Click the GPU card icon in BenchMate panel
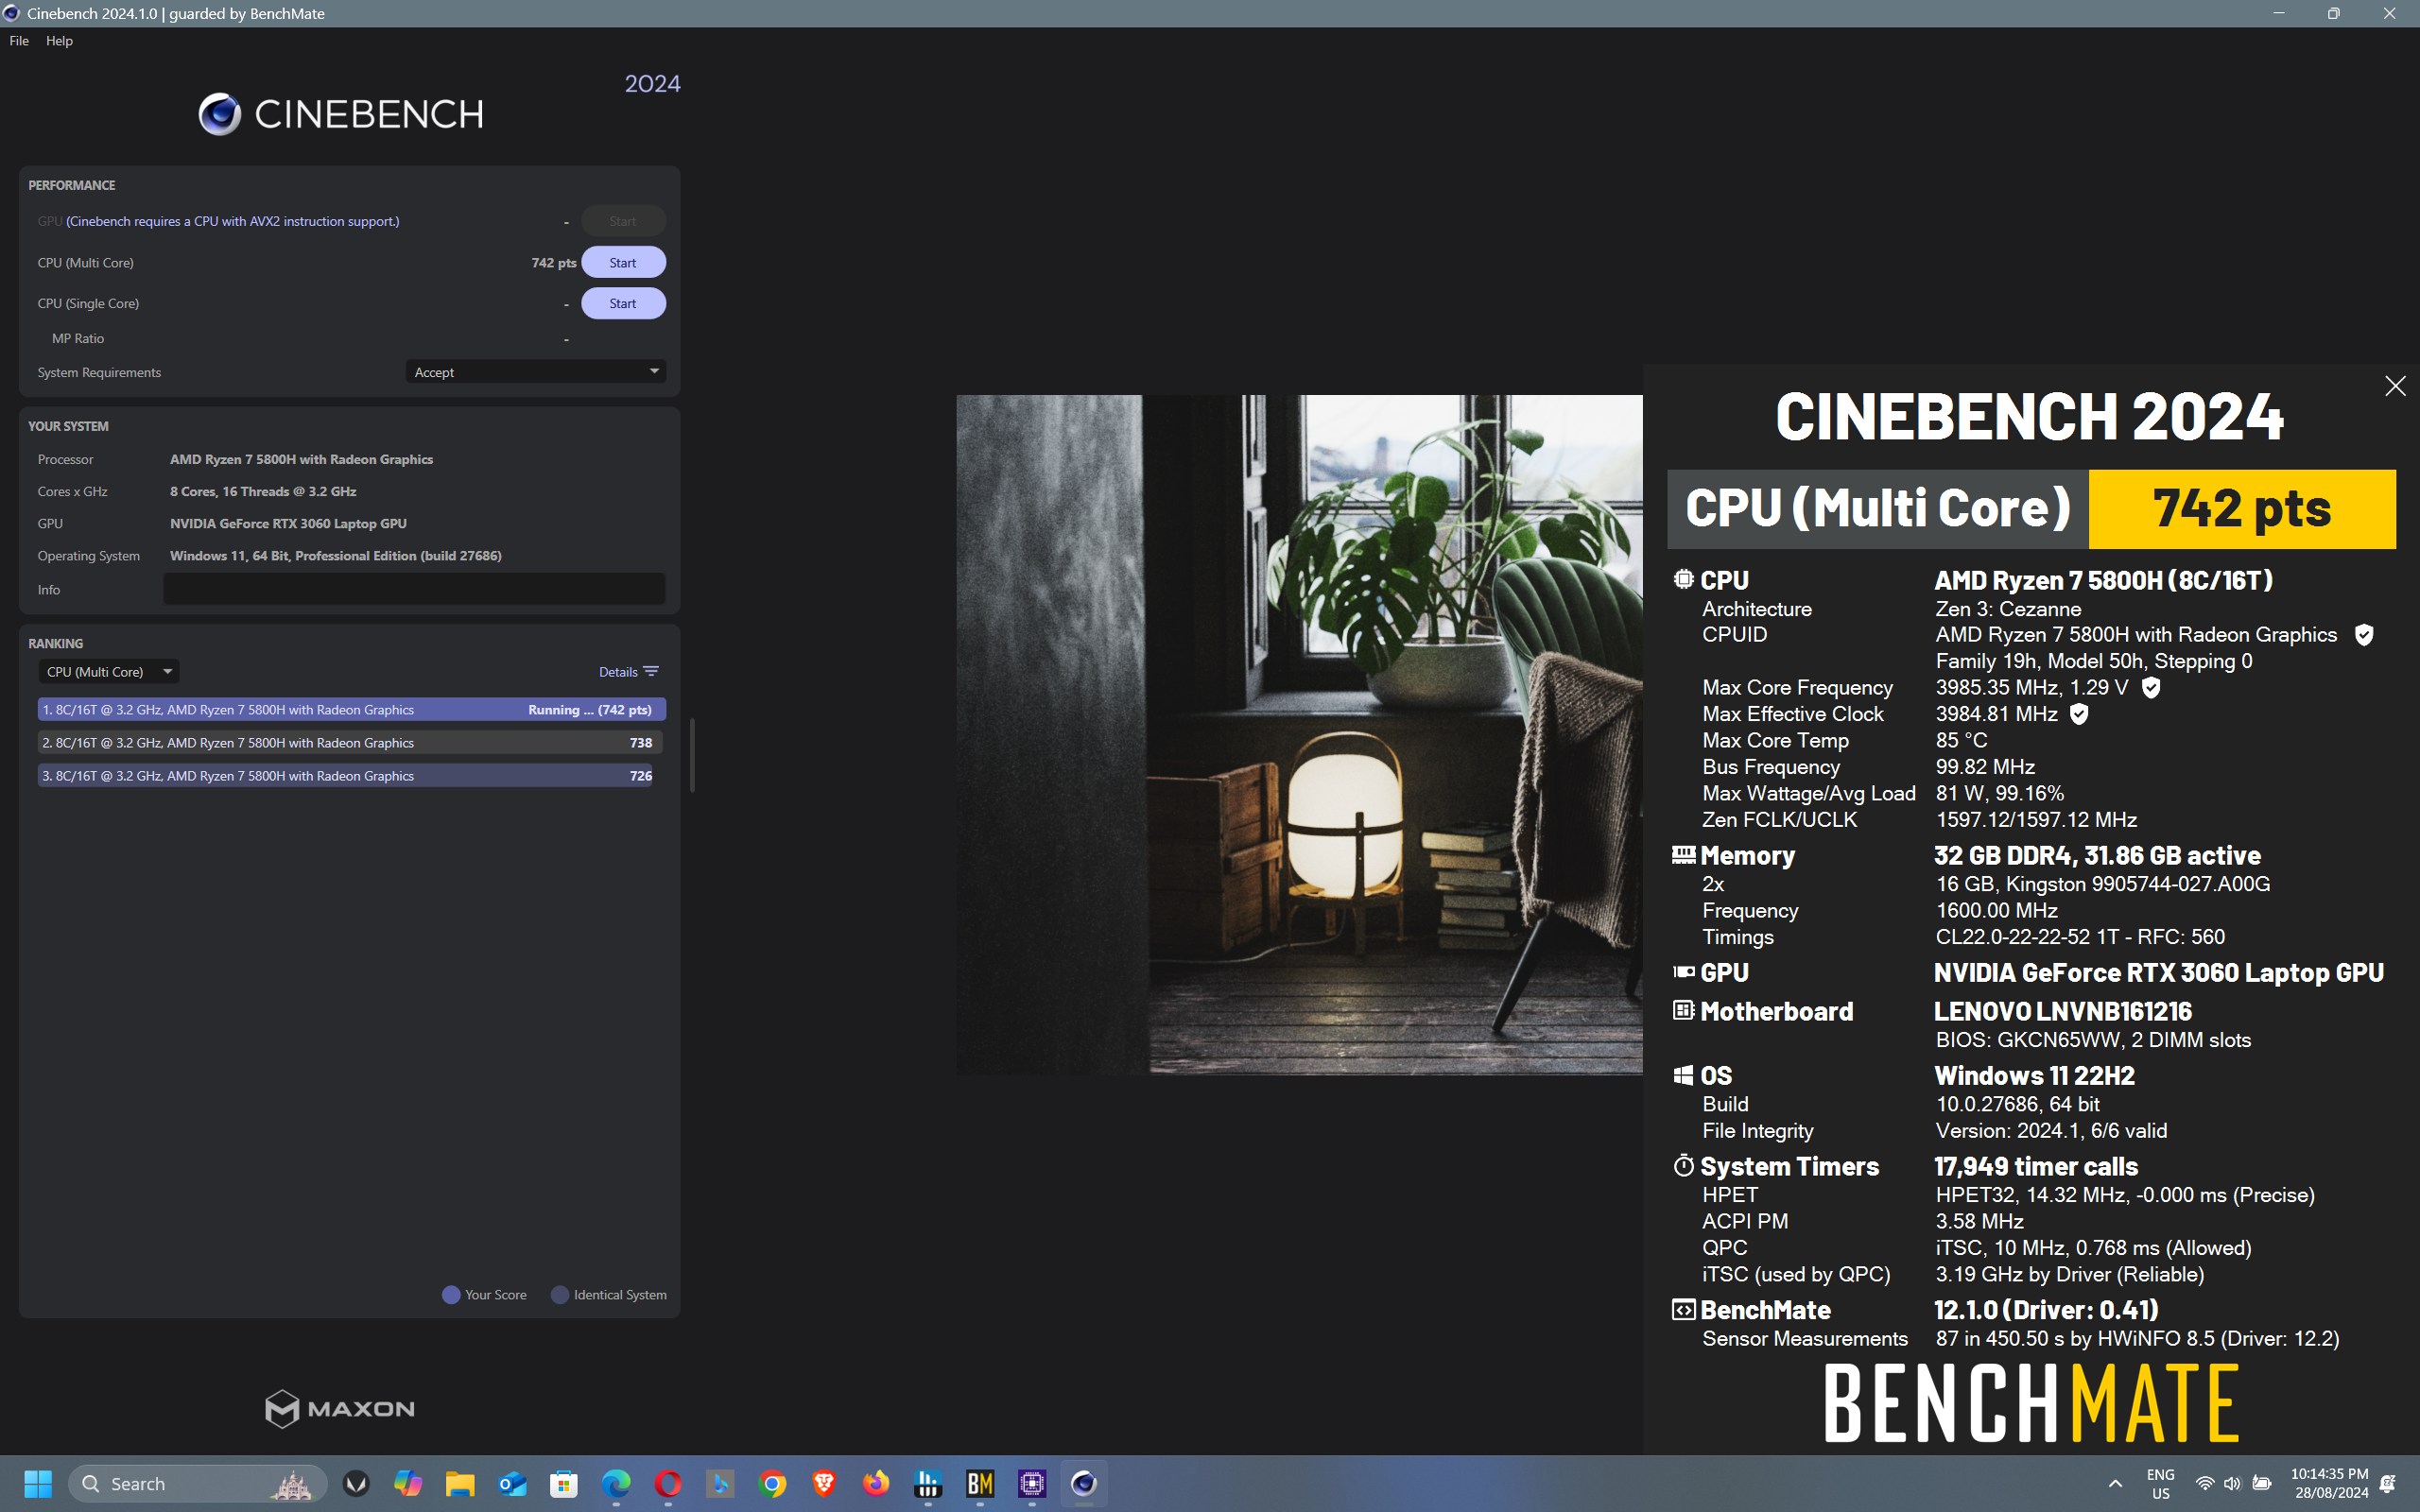 [1684, 971]
